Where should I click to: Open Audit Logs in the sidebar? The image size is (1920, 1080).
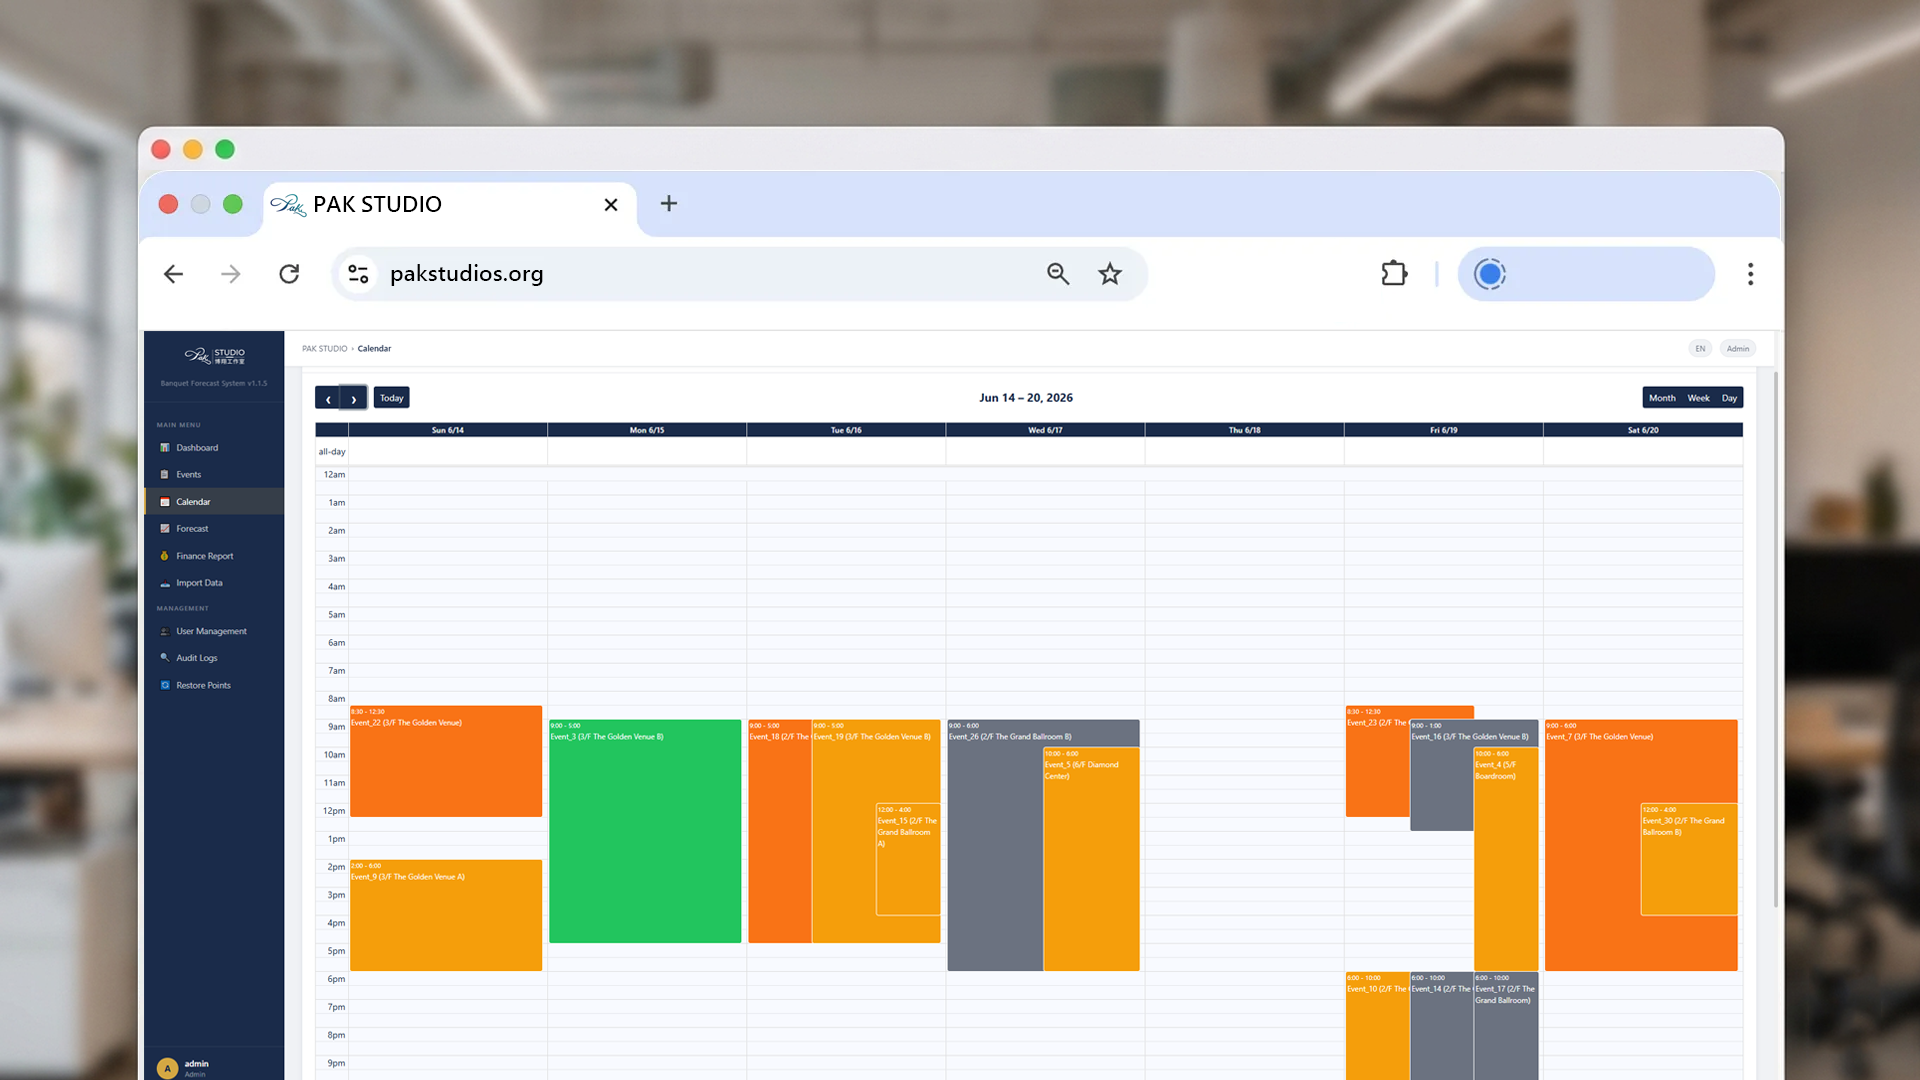click(x=214, y=658)
